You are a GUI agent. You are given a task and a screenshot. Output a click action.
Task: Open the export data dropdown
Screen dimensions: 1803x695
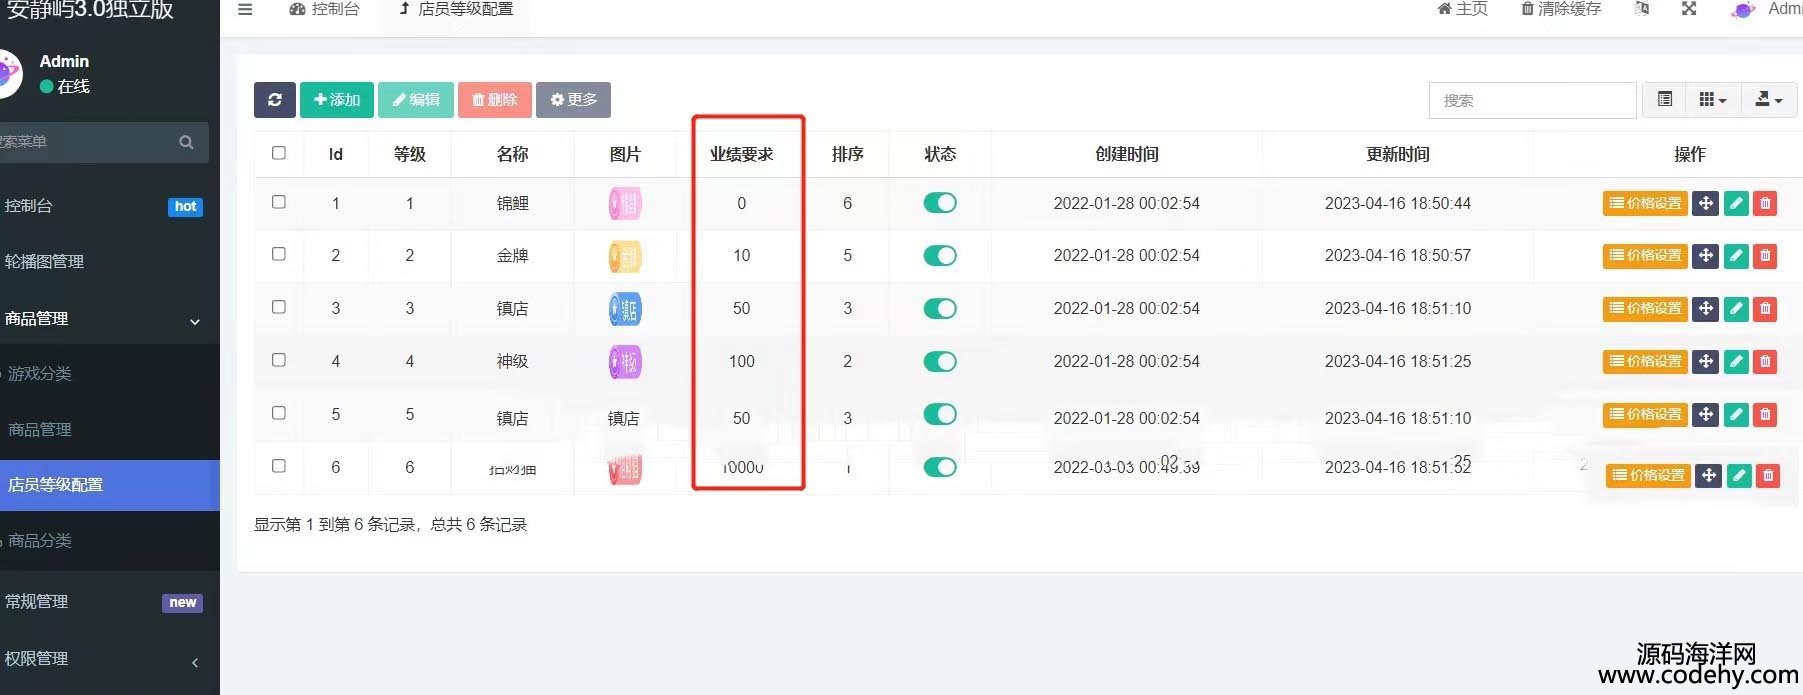[1769, 100]
